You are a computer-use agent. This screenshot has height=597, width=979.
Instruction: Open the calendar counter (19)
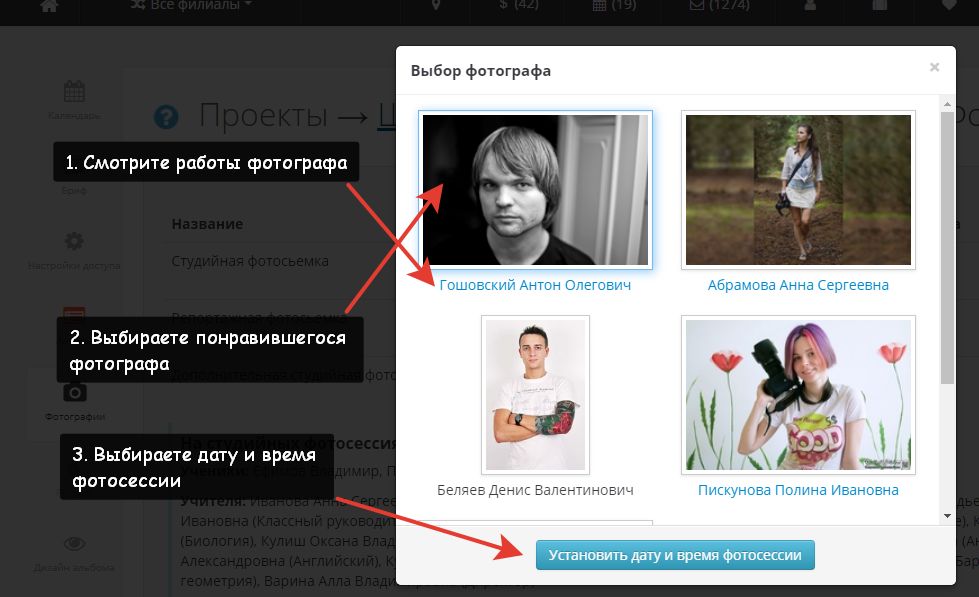click(614, 5)
